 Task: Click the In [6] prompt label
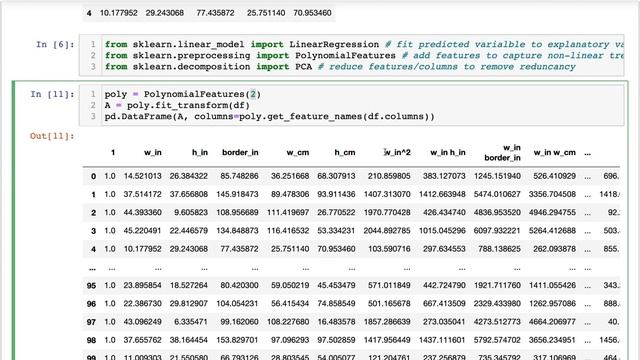(56, 44)
